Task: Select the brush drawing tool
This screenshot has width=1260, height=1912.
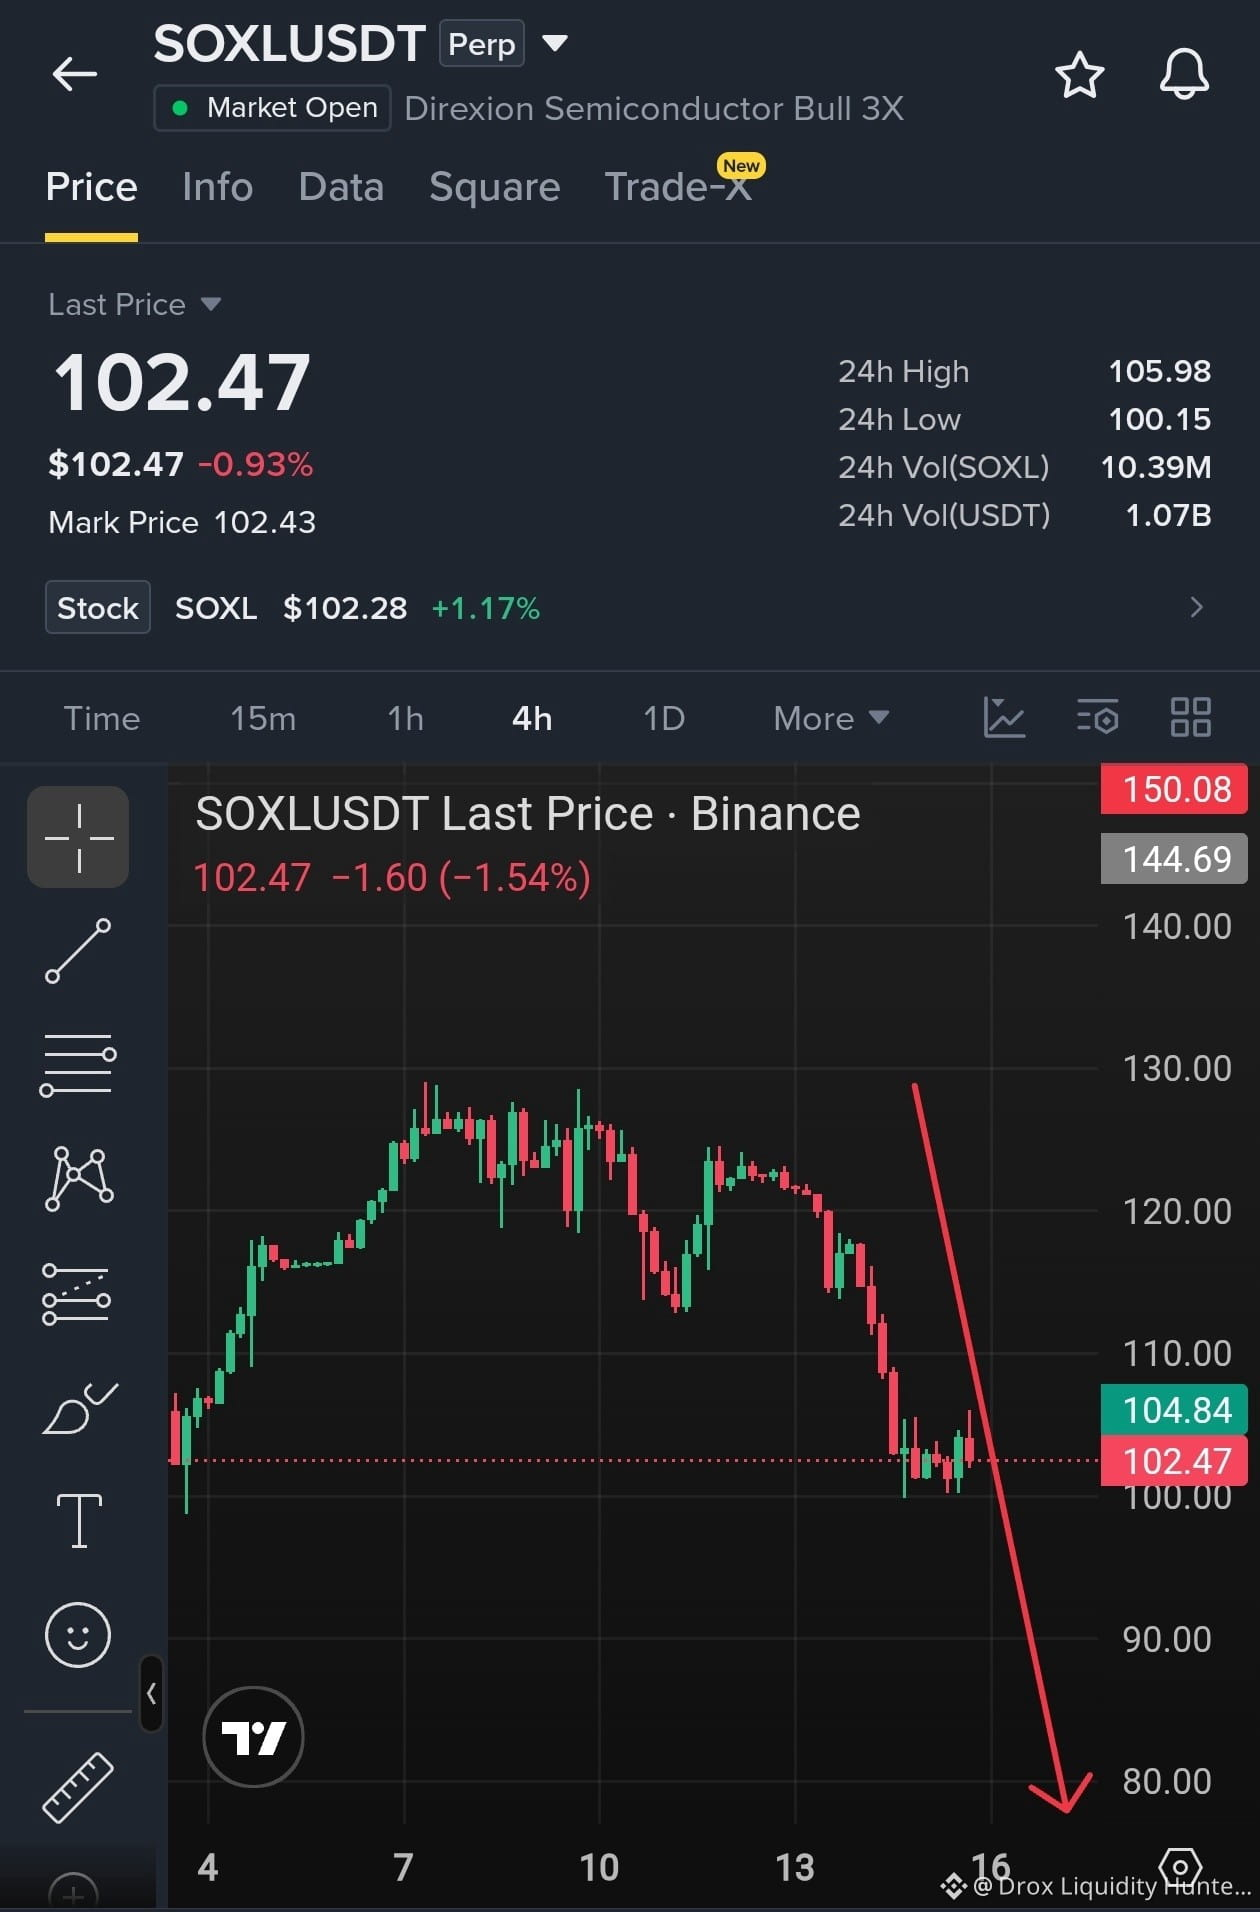Action: [78, 1407]
